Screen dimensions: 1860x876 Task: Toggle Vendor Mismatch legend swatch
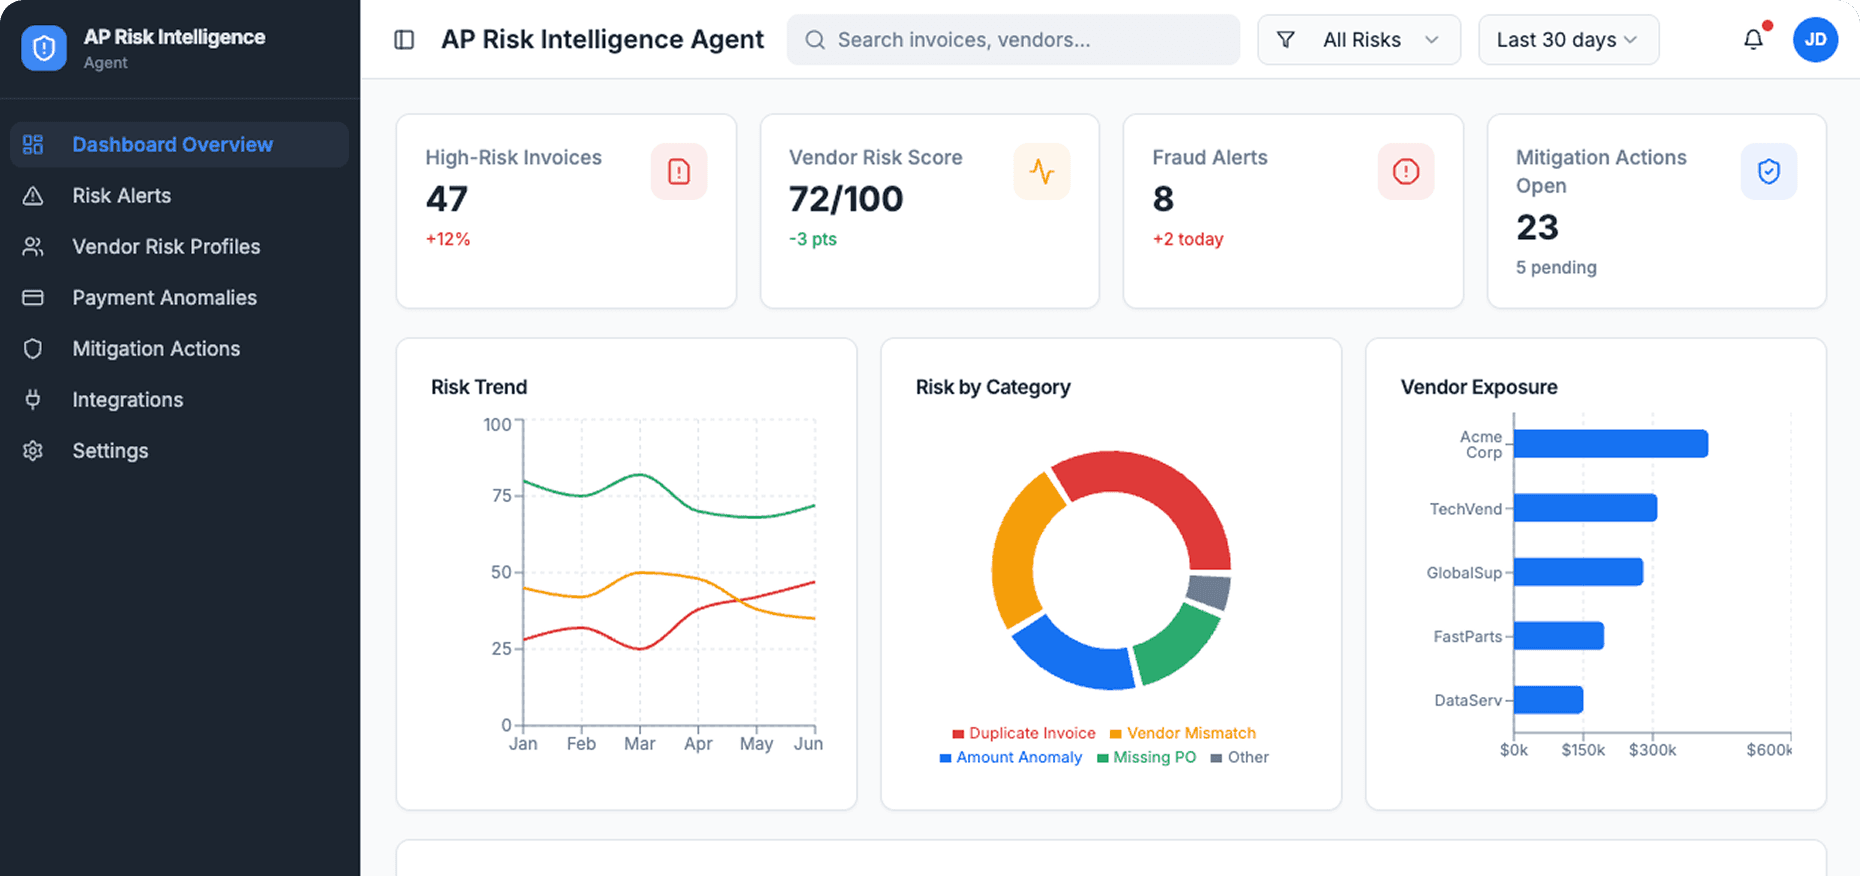pyautogui.click(x=1116, y=734)
